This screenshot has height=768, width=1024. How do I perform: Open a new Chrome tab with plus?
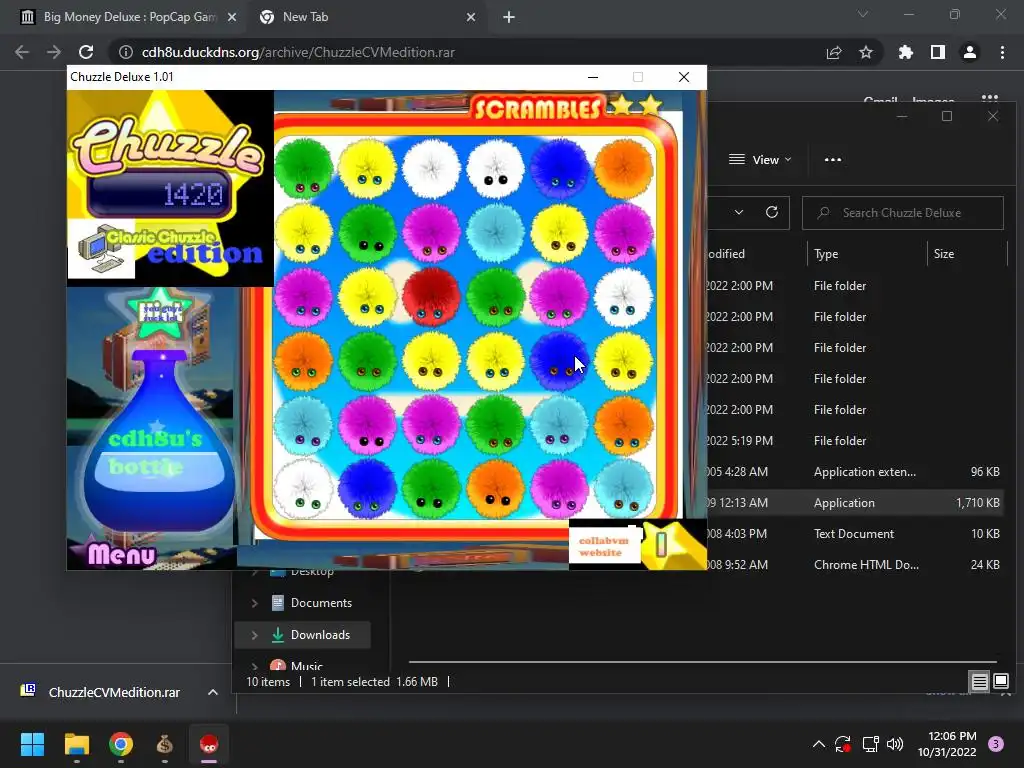[x=509, y=17]
